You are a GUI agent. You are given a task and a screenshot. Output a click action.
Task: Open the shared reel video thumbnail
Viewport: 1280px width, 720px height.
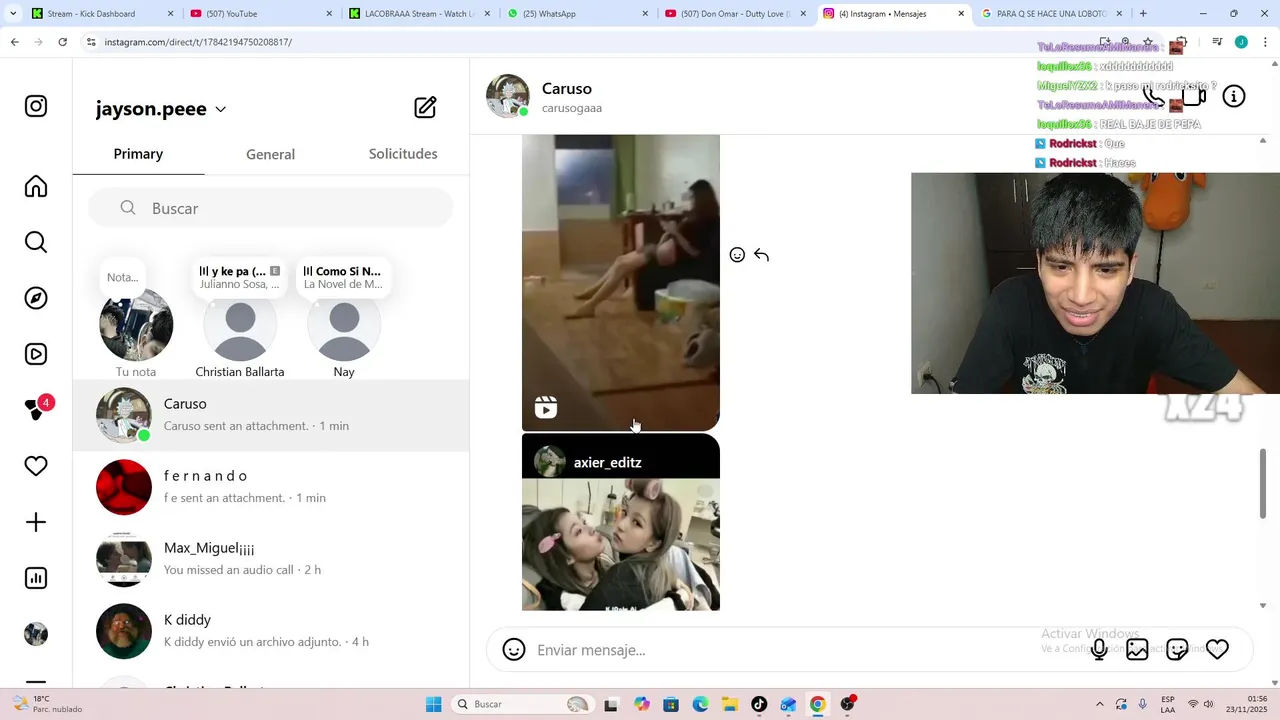[621, 283]
